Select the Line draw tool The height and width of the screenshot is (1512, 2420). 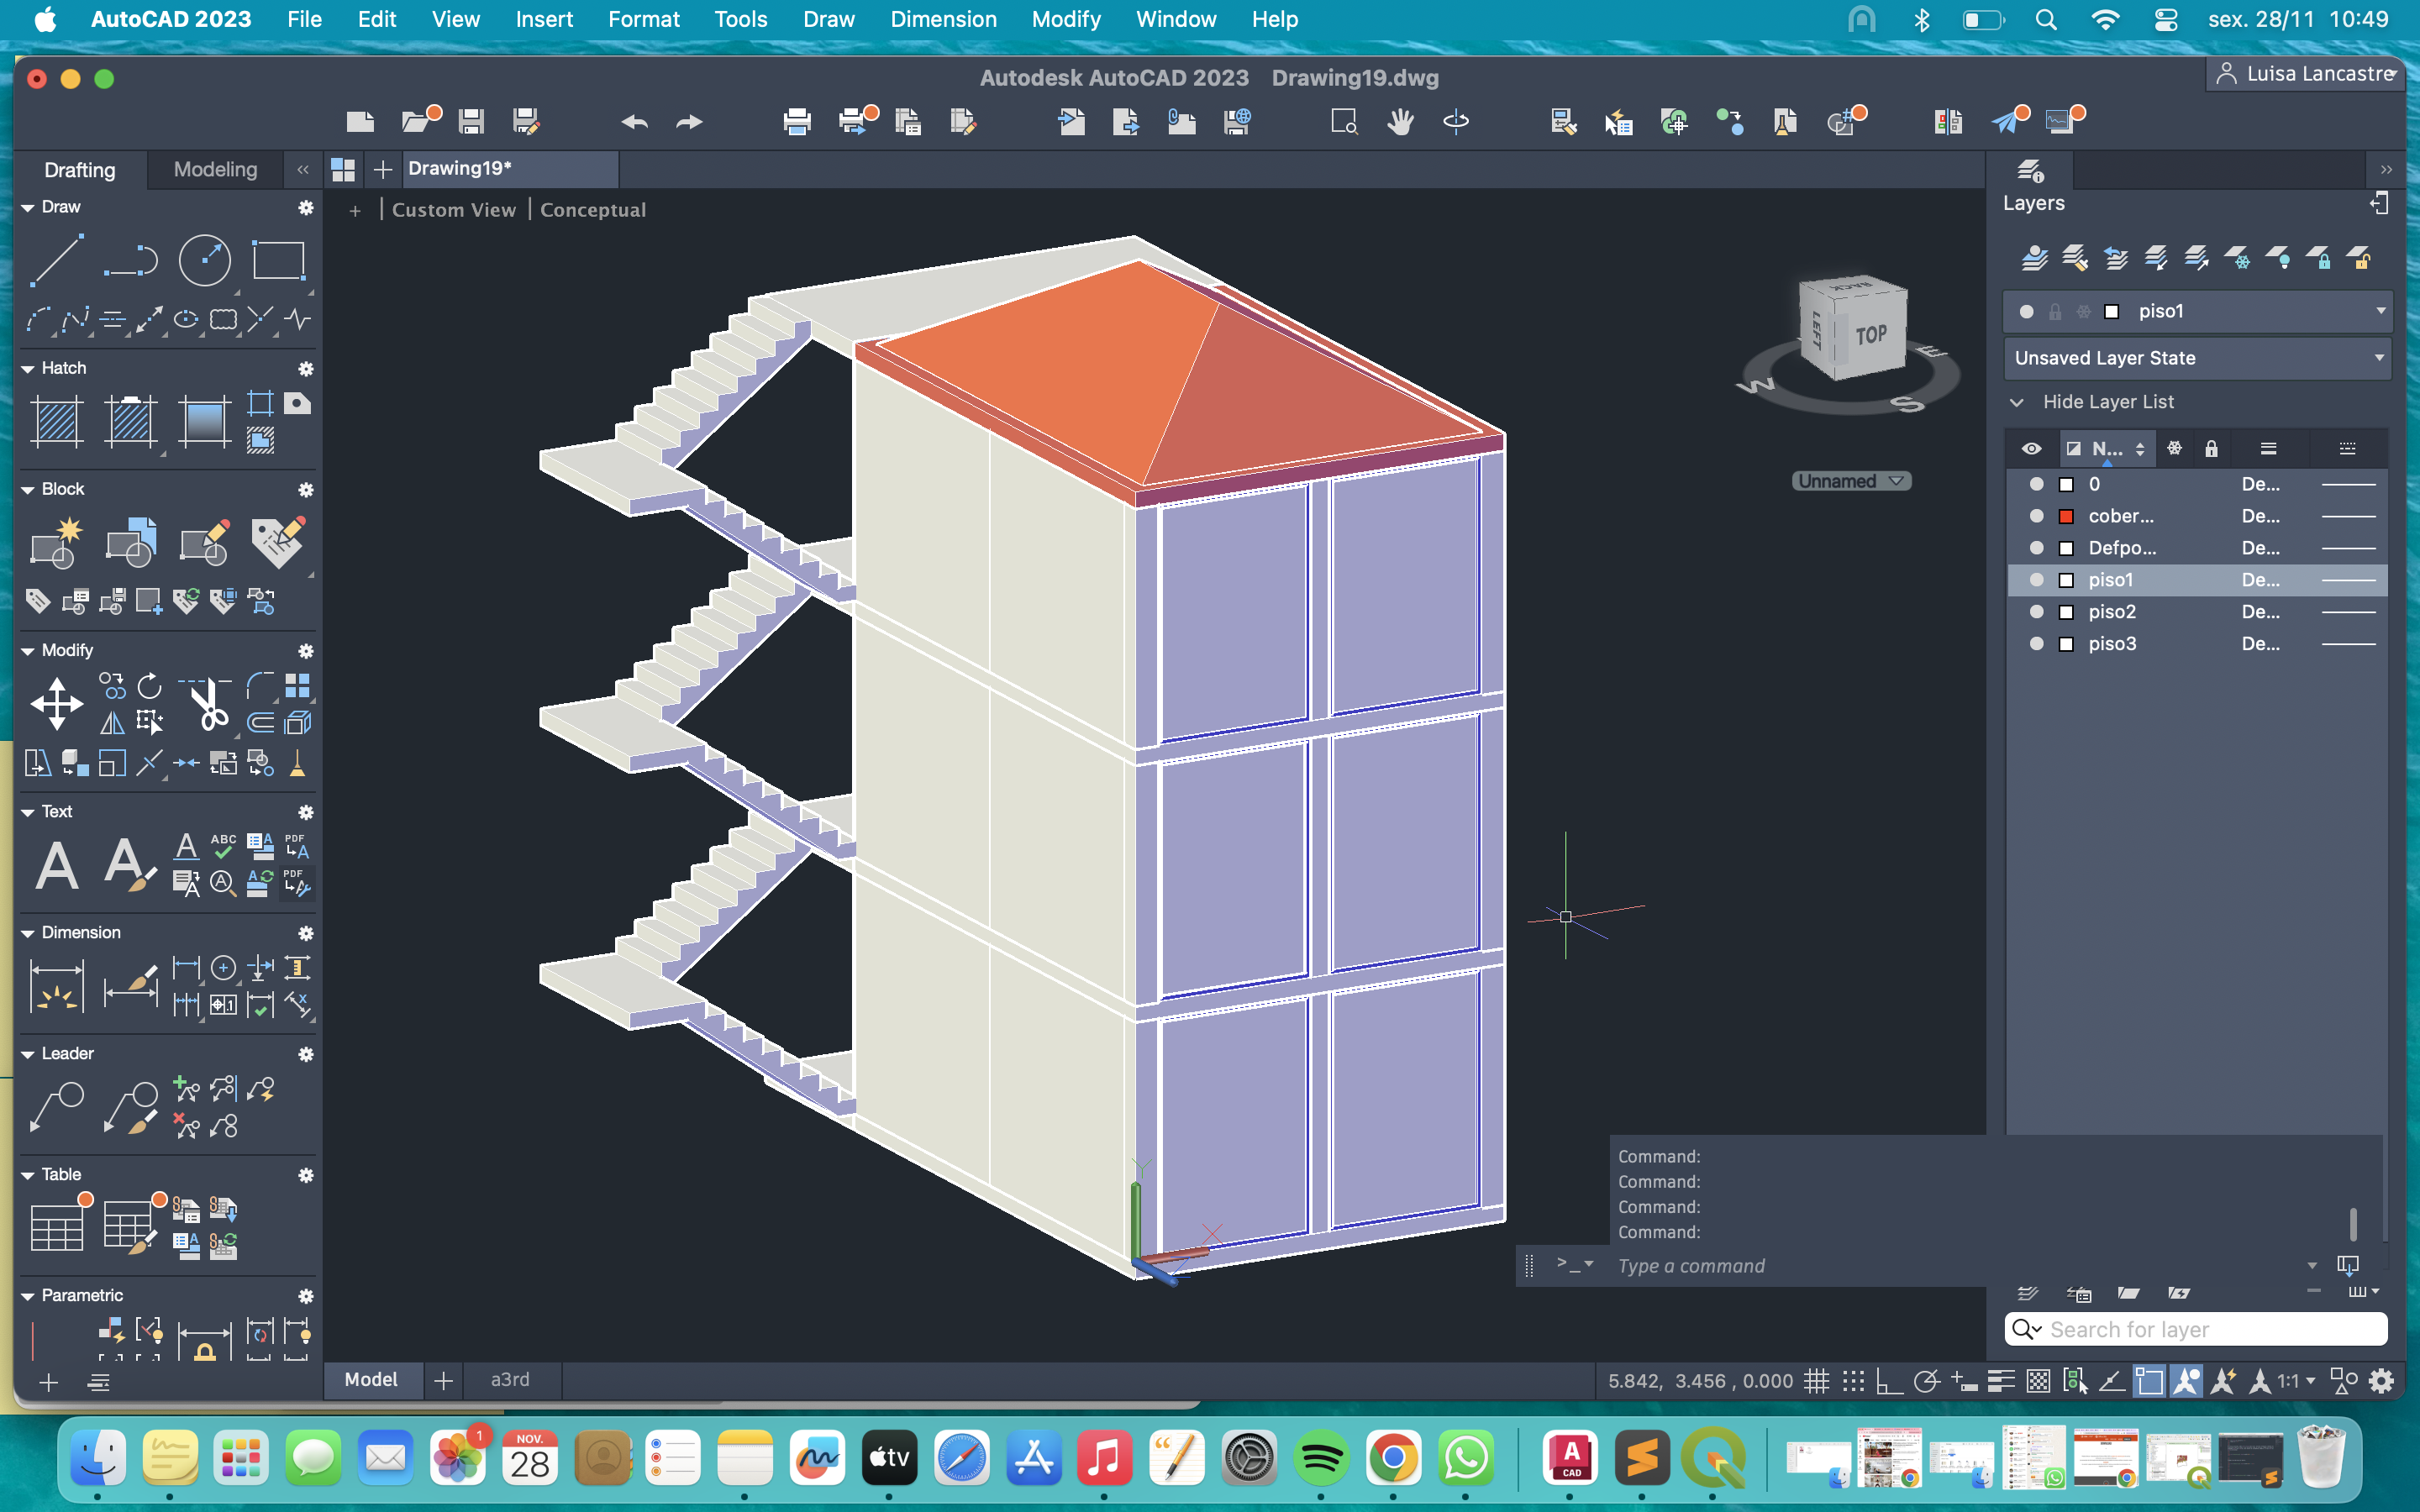tap(56, 261)
